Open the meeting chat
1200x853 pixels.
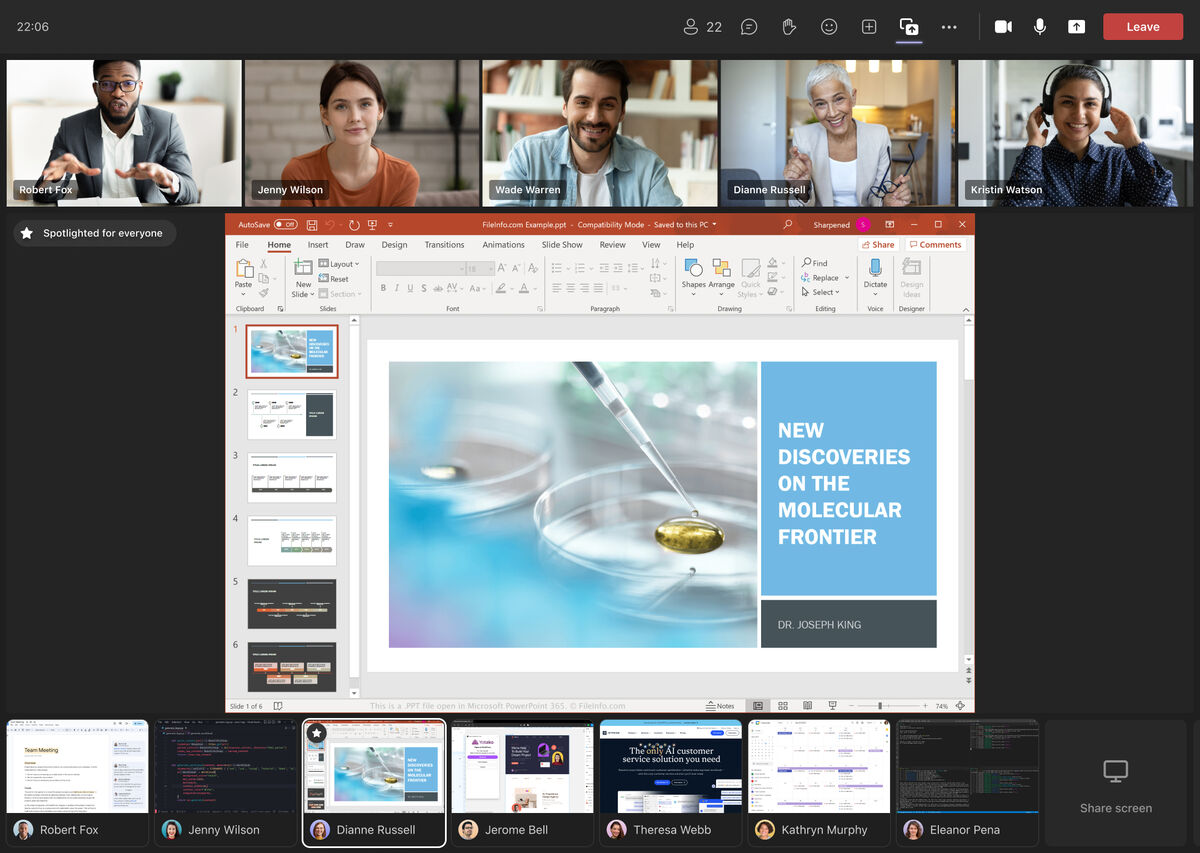point(749,27)
